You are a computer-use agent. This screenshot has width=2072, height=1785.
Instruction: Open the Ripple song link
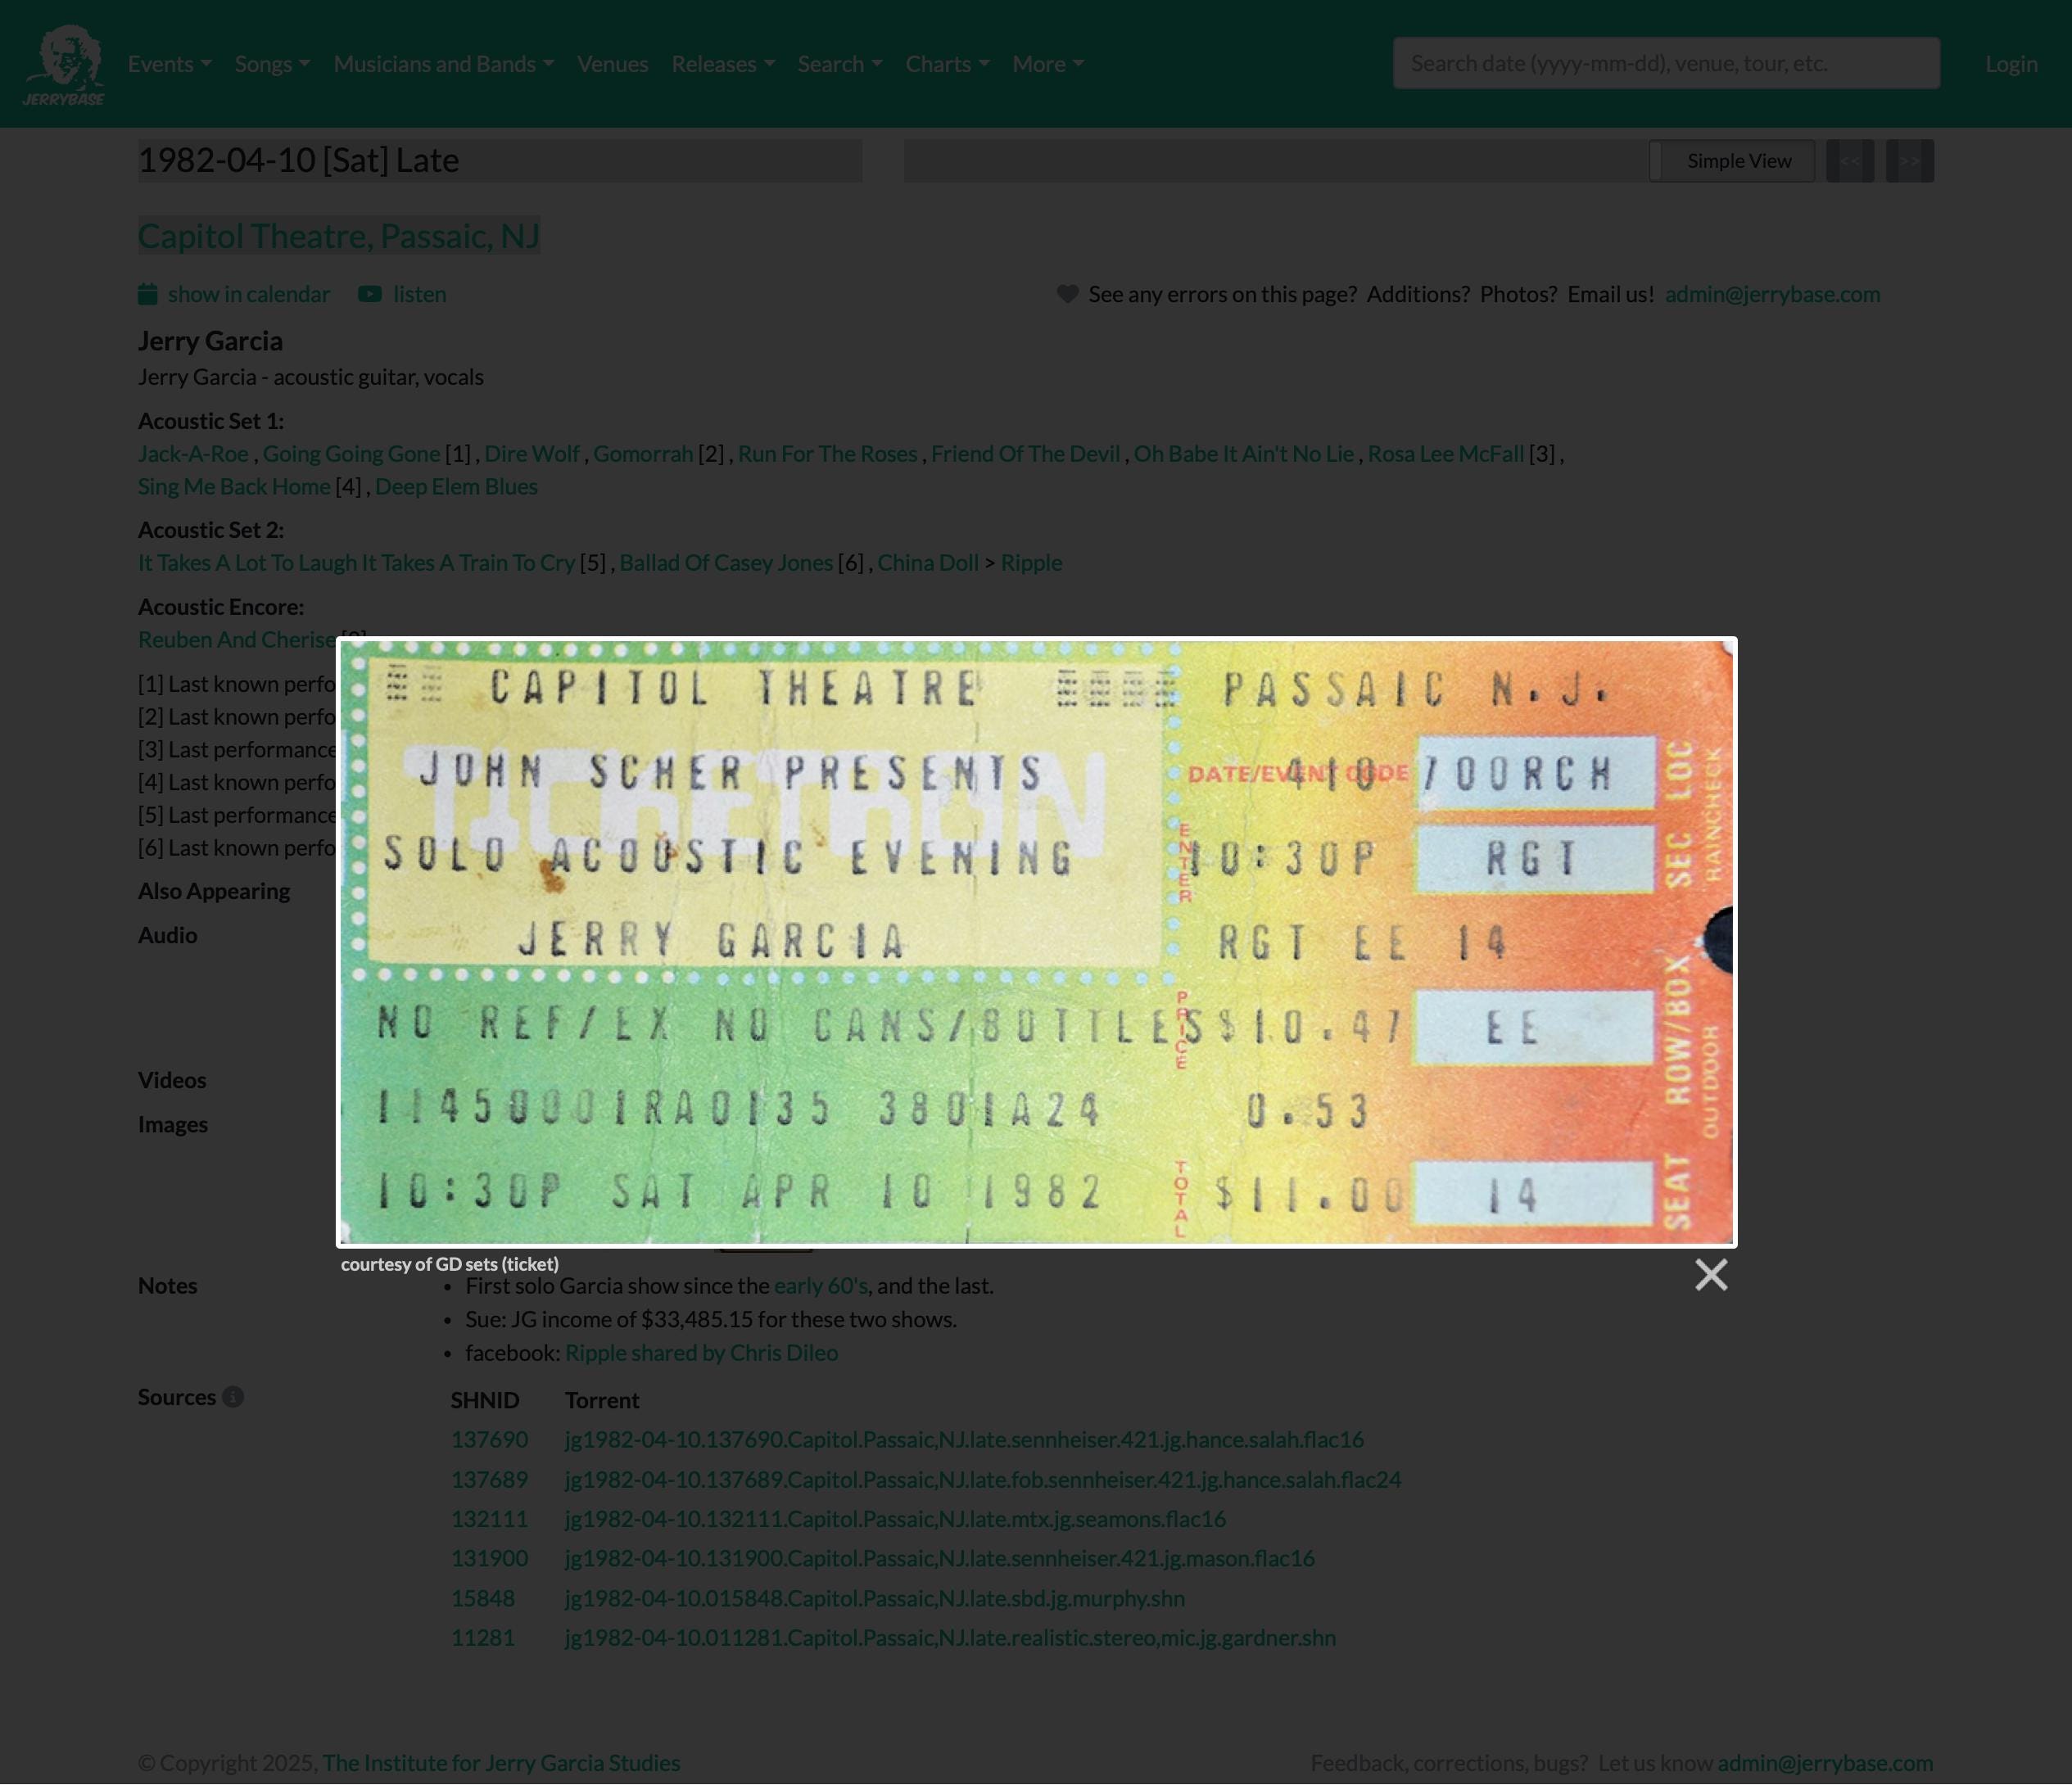[1031, 562]
